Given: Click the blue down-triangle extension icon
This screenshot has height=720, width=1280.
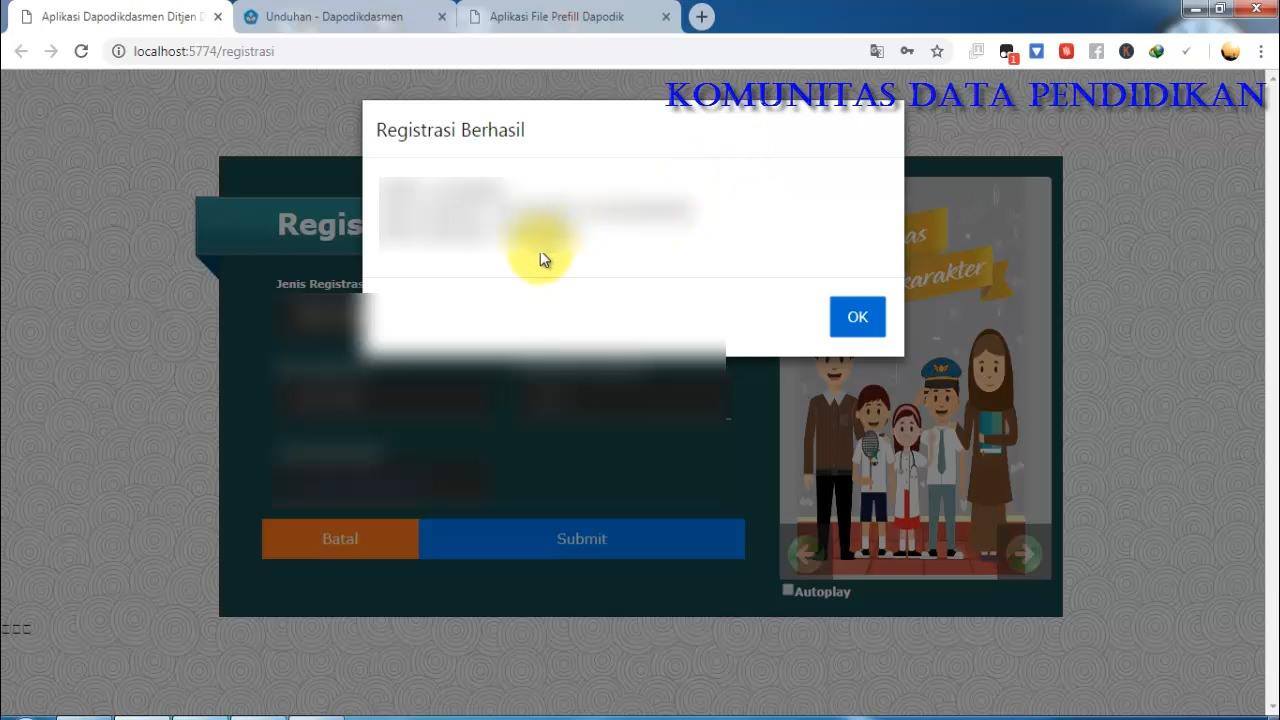Looking at the screenshot, I should click(x=1037, y=51).
